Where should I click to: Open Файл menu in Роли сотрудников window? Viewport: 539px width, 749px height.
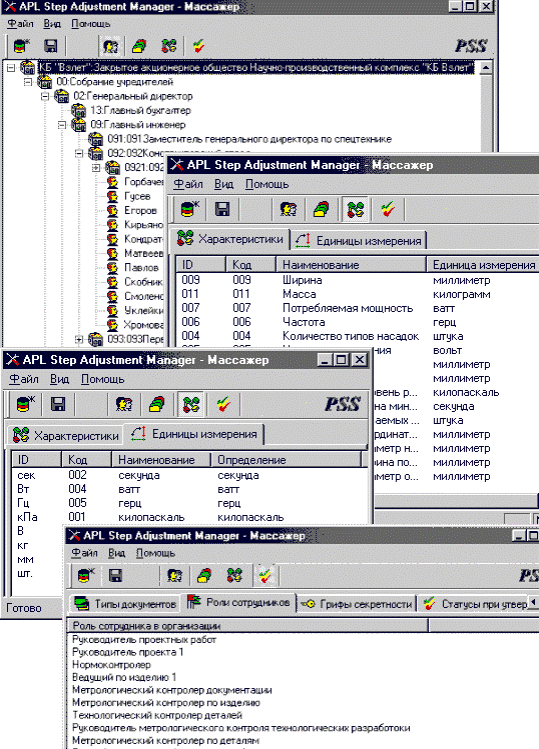[84, 553]
